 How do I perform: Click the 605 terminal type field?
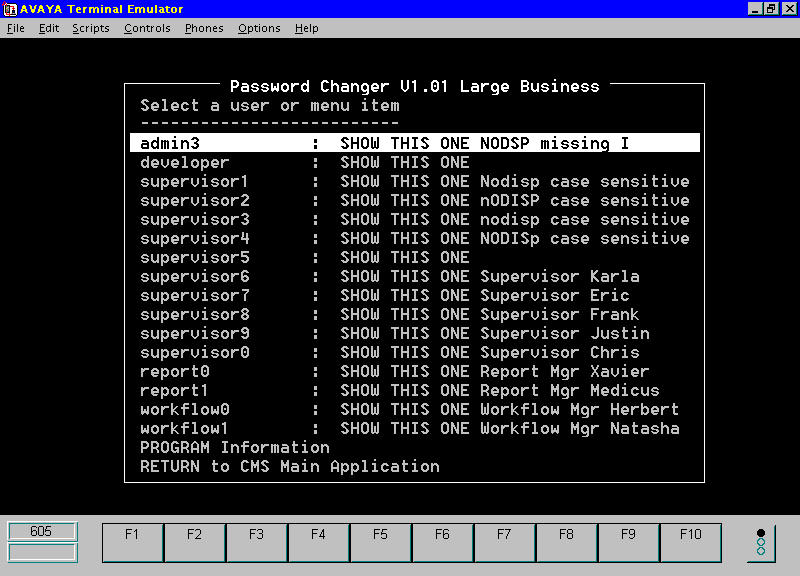[x=41, y=531]
